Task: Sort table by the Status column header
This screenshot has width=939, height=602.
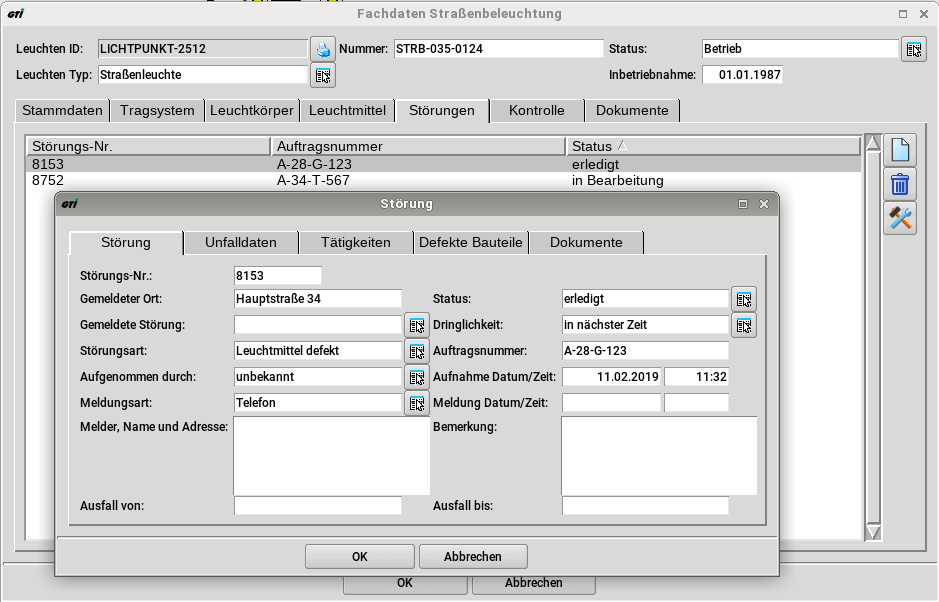Action: pyautogui.click(x=712, y=147)
